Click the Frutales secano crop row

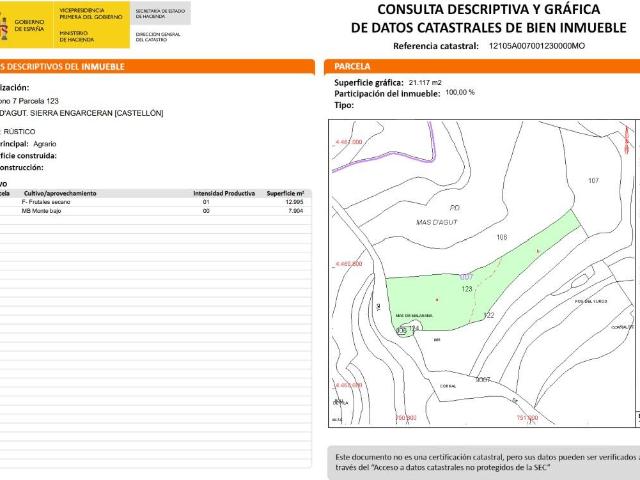coord(155,202)
